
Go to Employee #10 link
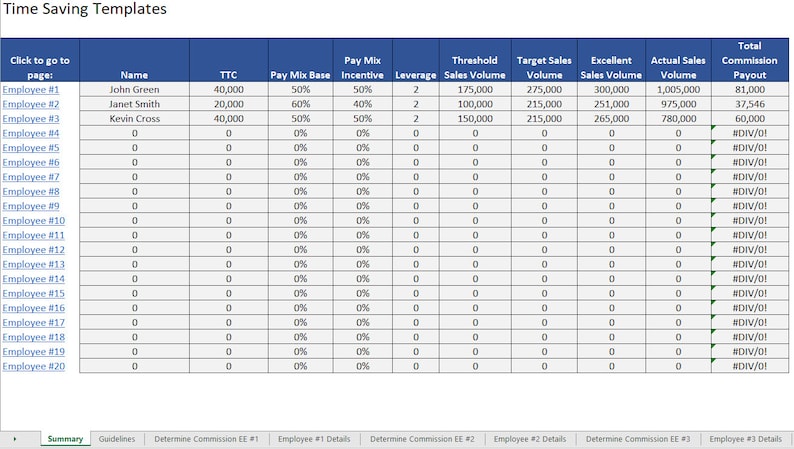[x=33, y=221]
